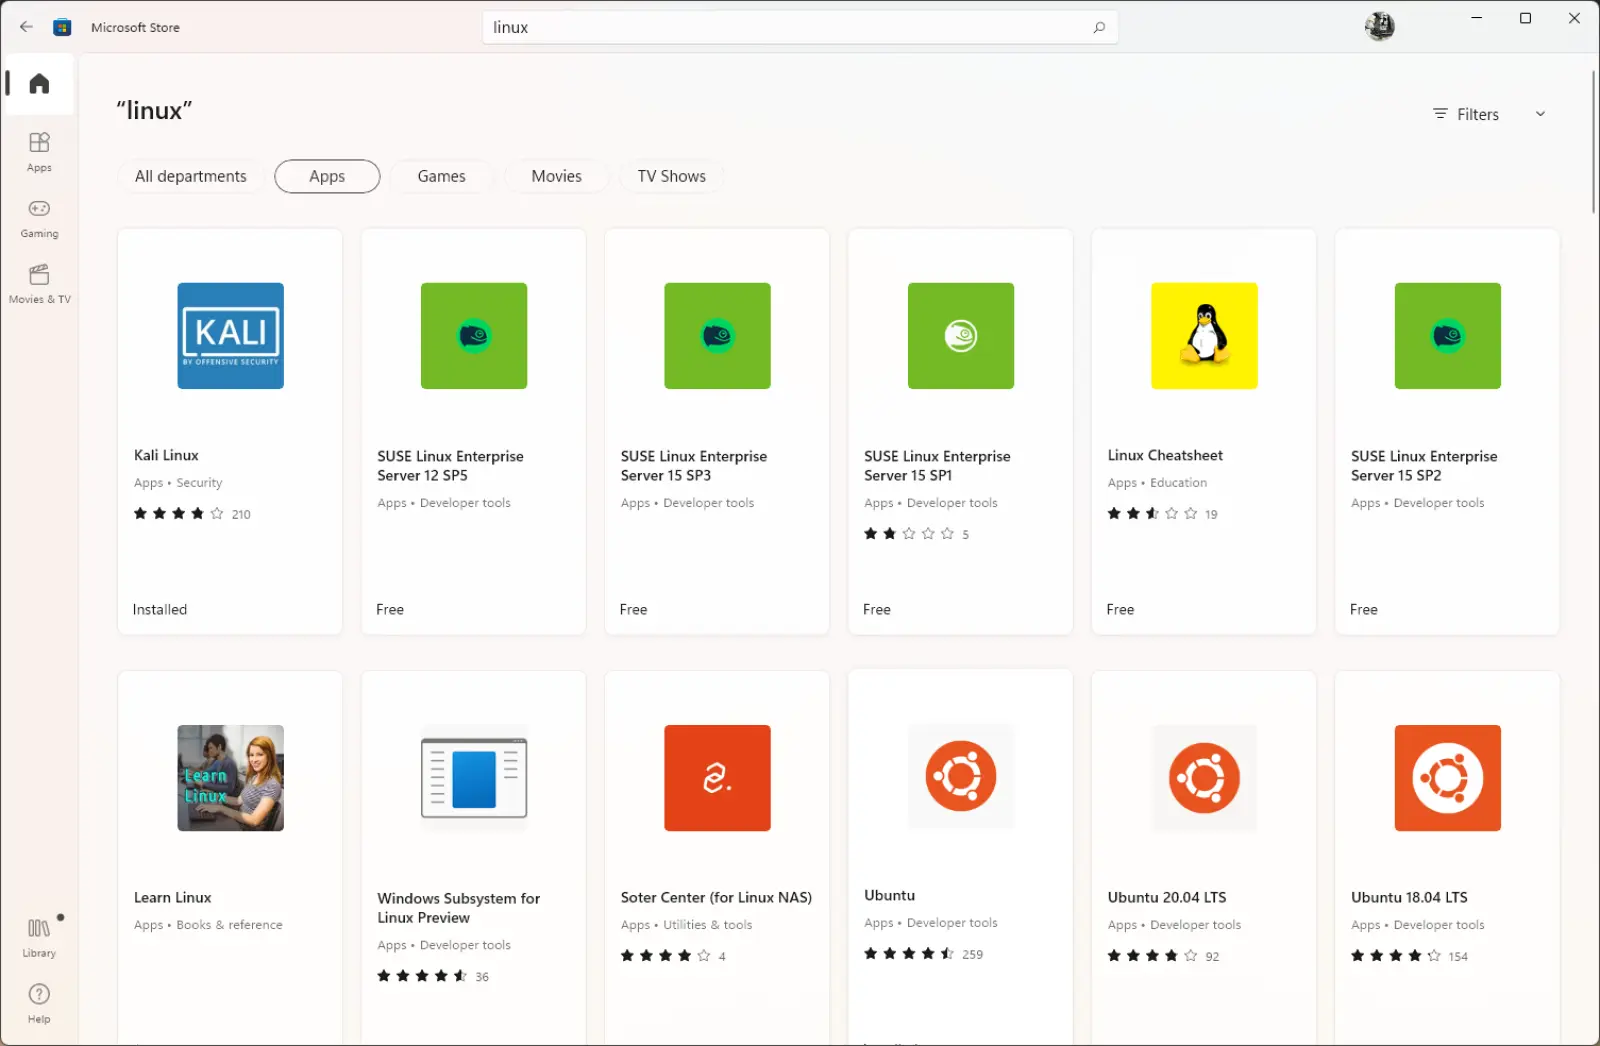1600x1046 pixels.
Task: Open SUSE Linux Enterprise Server 12 SP5 title
Action: point(450,466)
